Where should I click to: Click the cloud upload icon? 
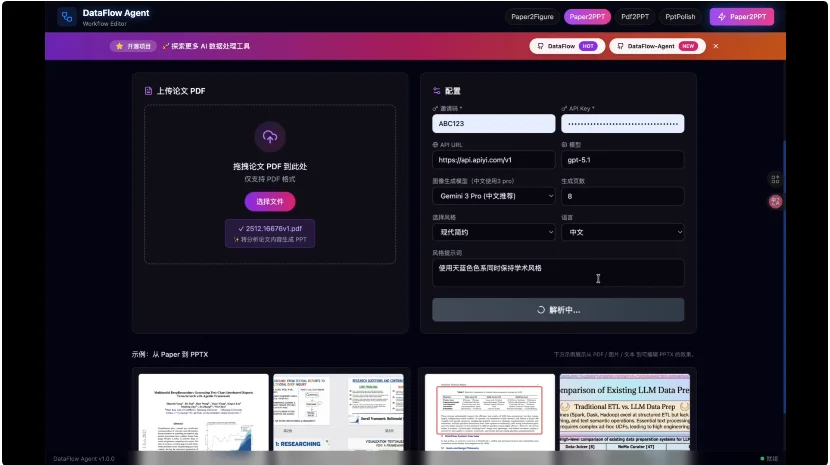(270, 137)
